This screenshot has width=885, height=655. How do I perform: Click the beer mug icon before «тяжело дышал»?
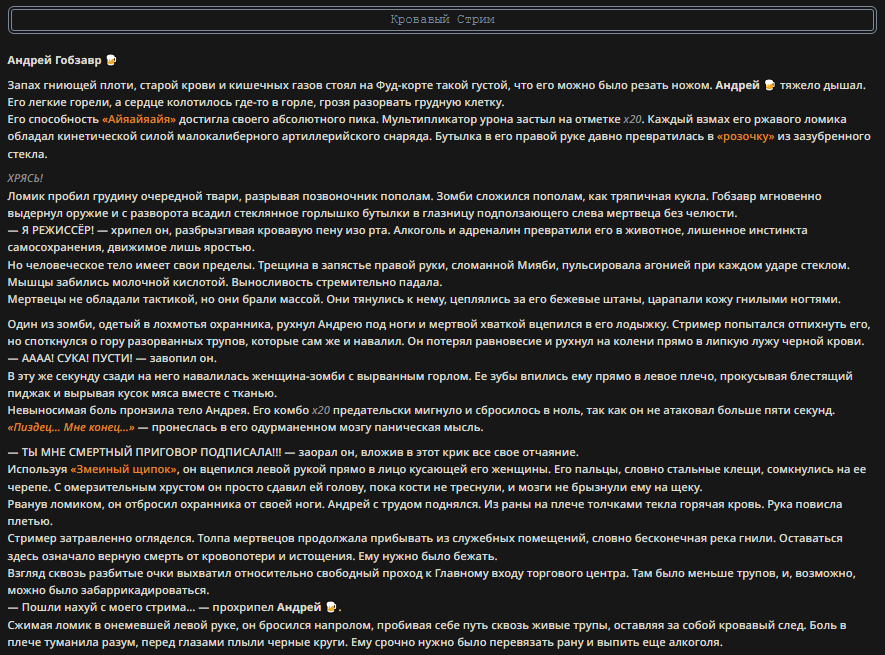tap(770, 85)
